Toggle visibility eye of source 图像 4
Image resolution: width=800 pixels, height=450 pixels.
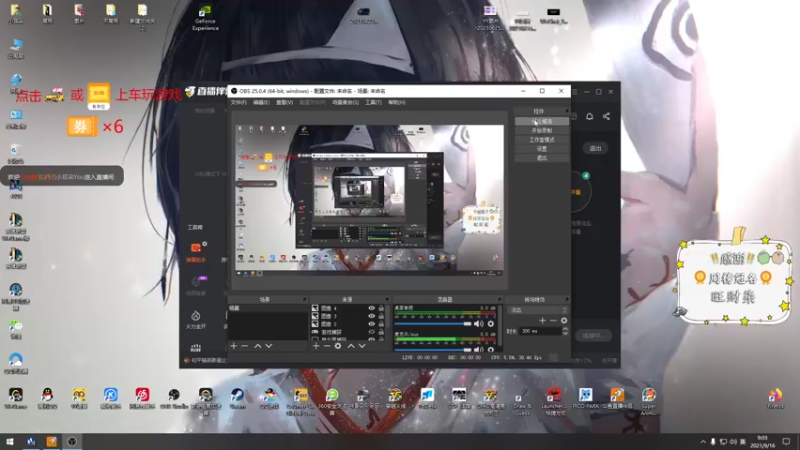[371, 308]
